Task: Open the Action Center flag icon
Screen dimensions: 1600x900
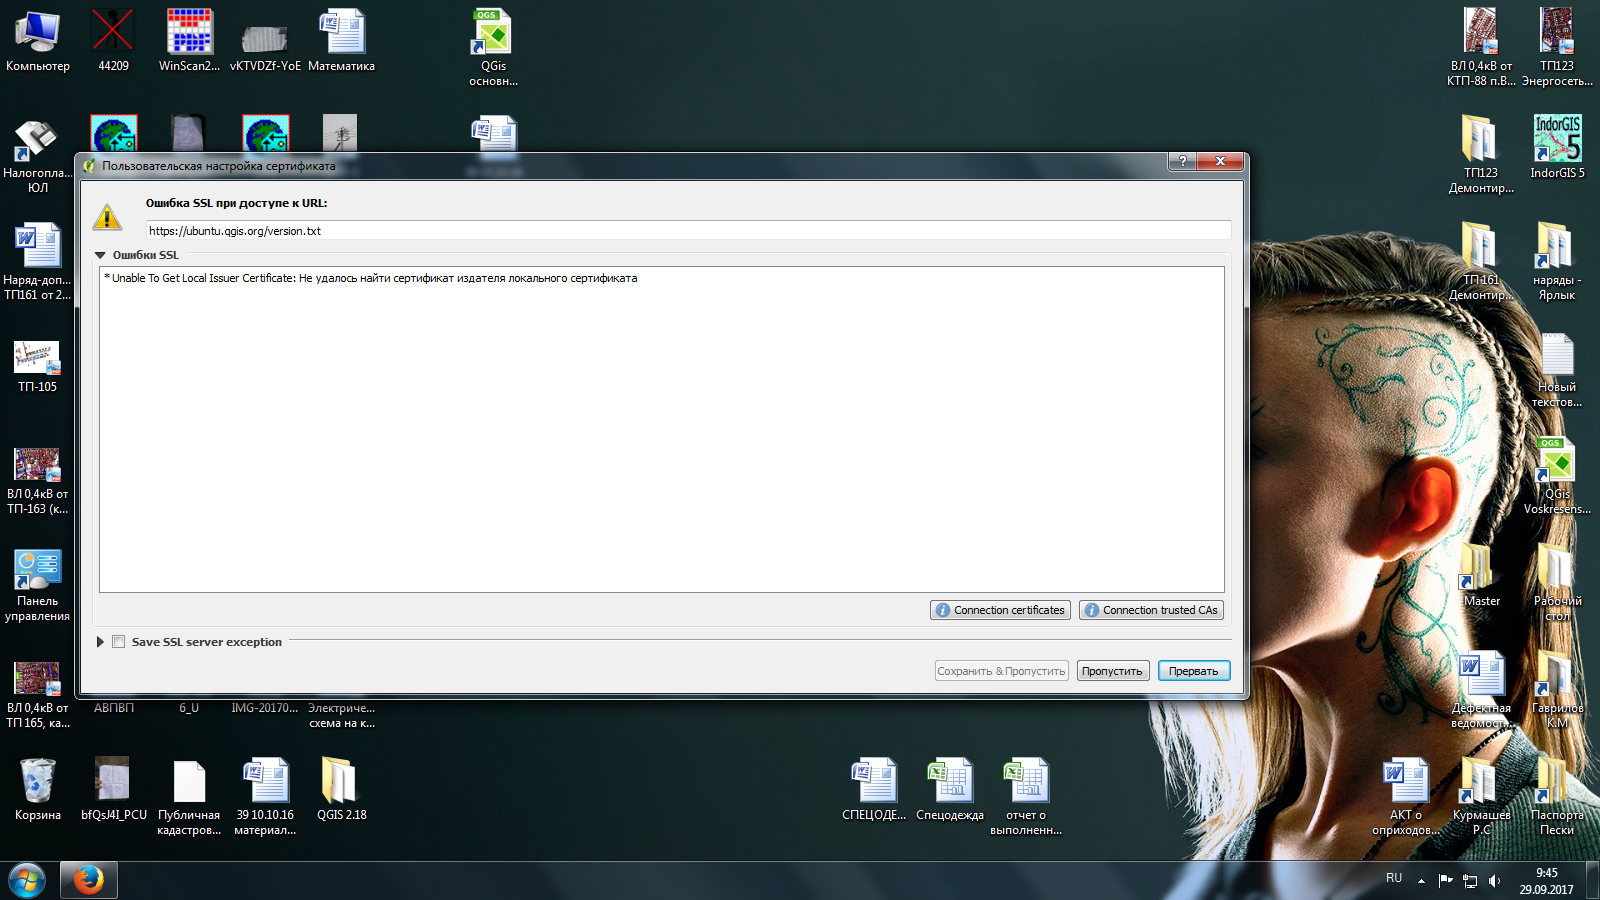Action: pos(1445,881)
